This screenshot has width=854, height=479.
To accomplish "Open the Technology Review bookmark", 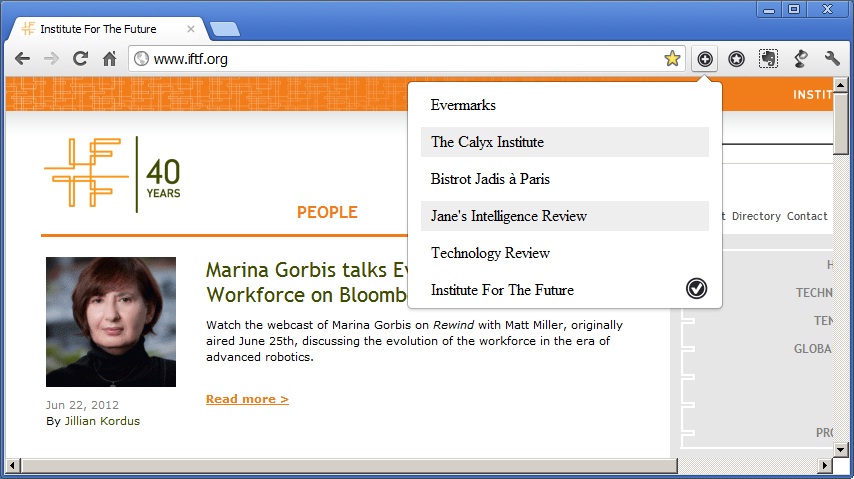I will pos(565,253).
